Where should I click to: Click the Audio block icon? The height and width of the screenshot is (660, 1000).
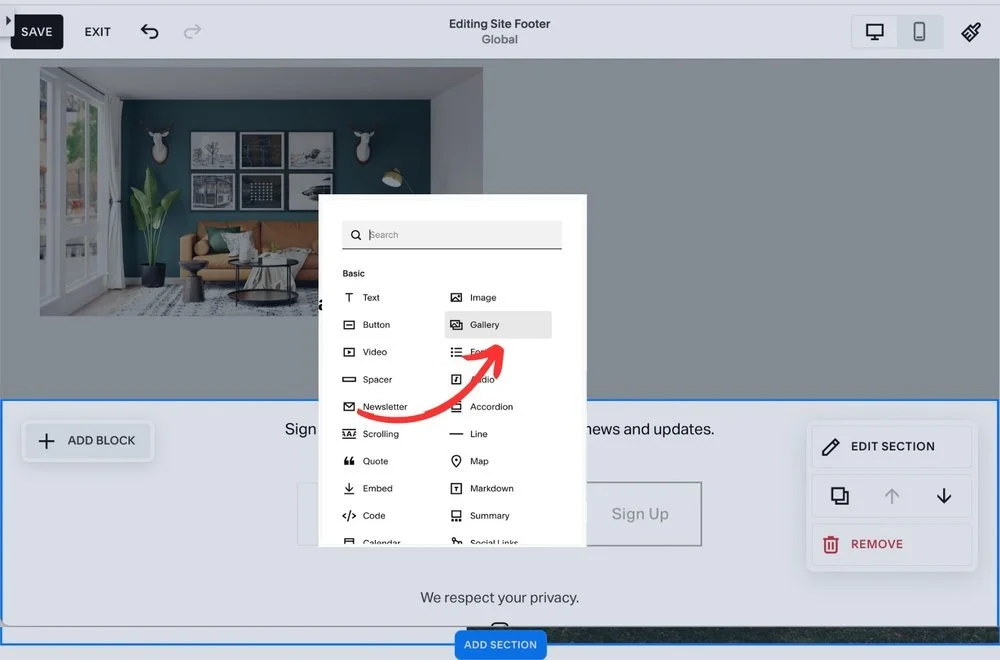click(x=456, y=379)
